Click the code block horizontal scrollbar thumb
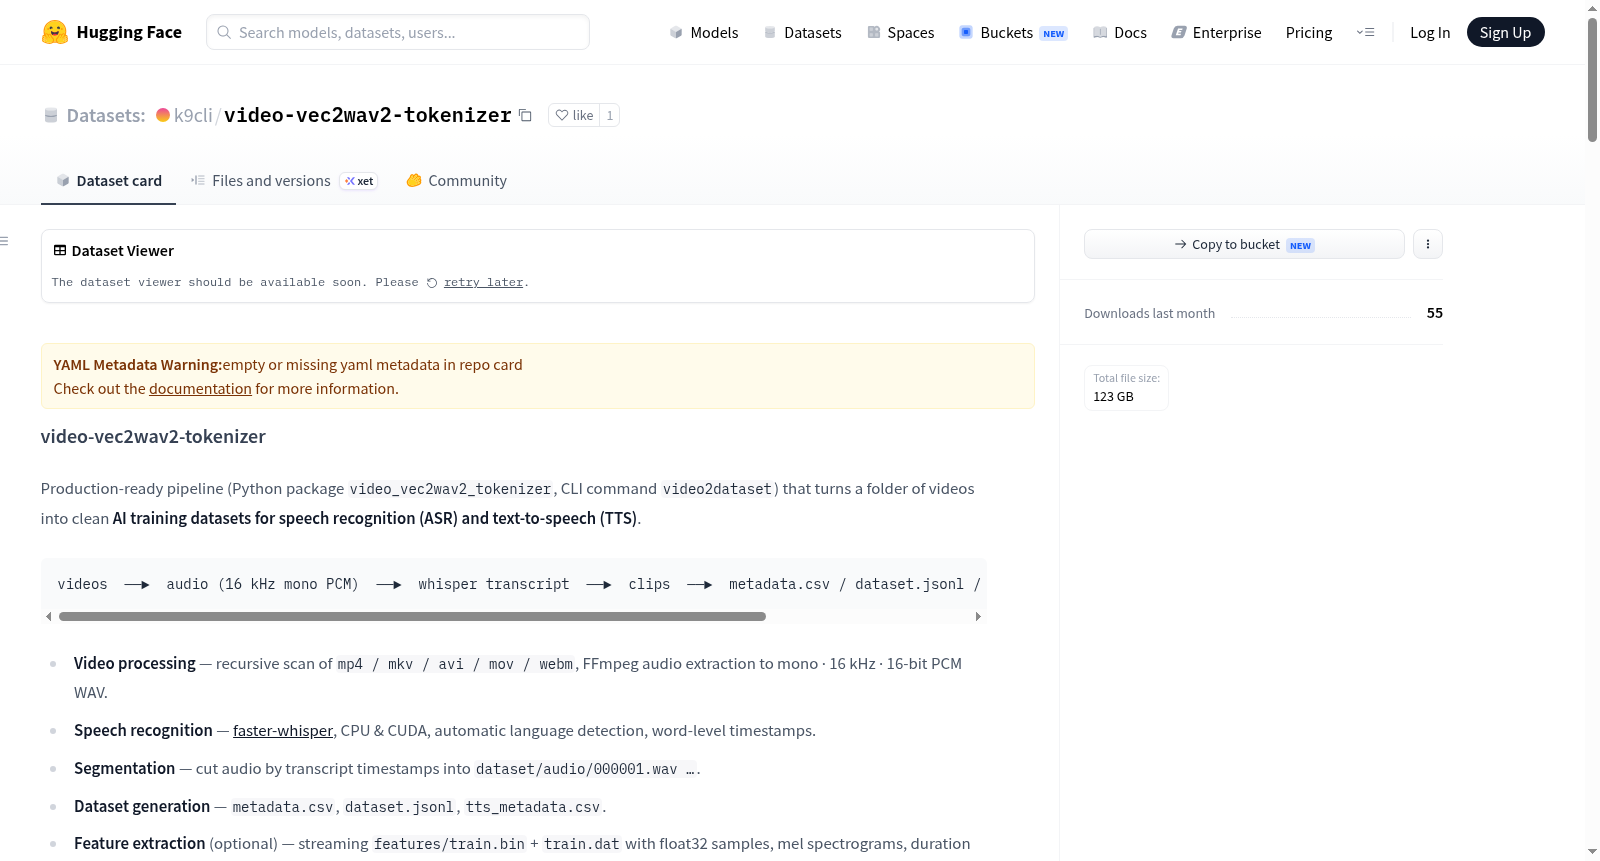 [412, 616]
